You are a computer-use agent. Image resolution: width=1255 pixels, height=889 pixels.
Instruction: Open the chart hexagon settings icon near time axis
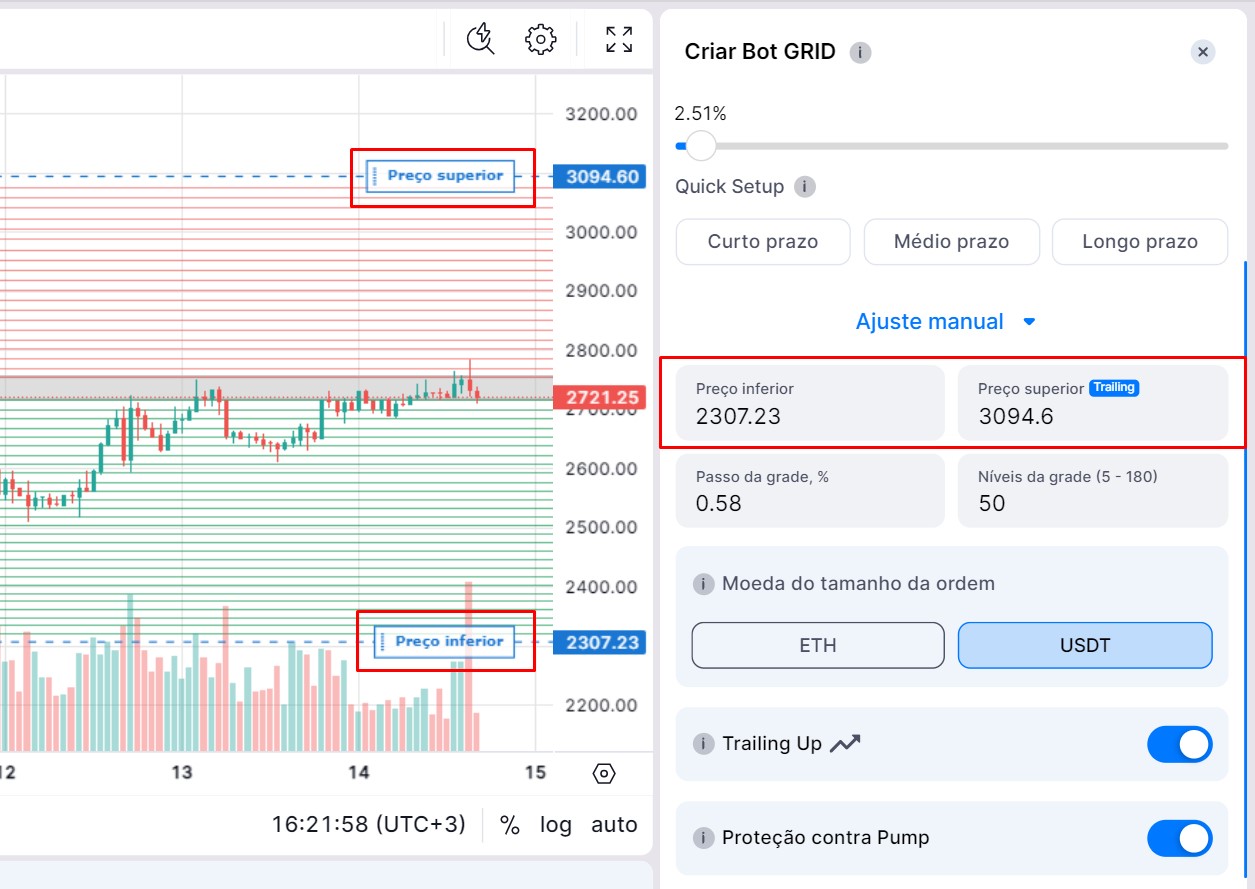[x=604, y=773]
